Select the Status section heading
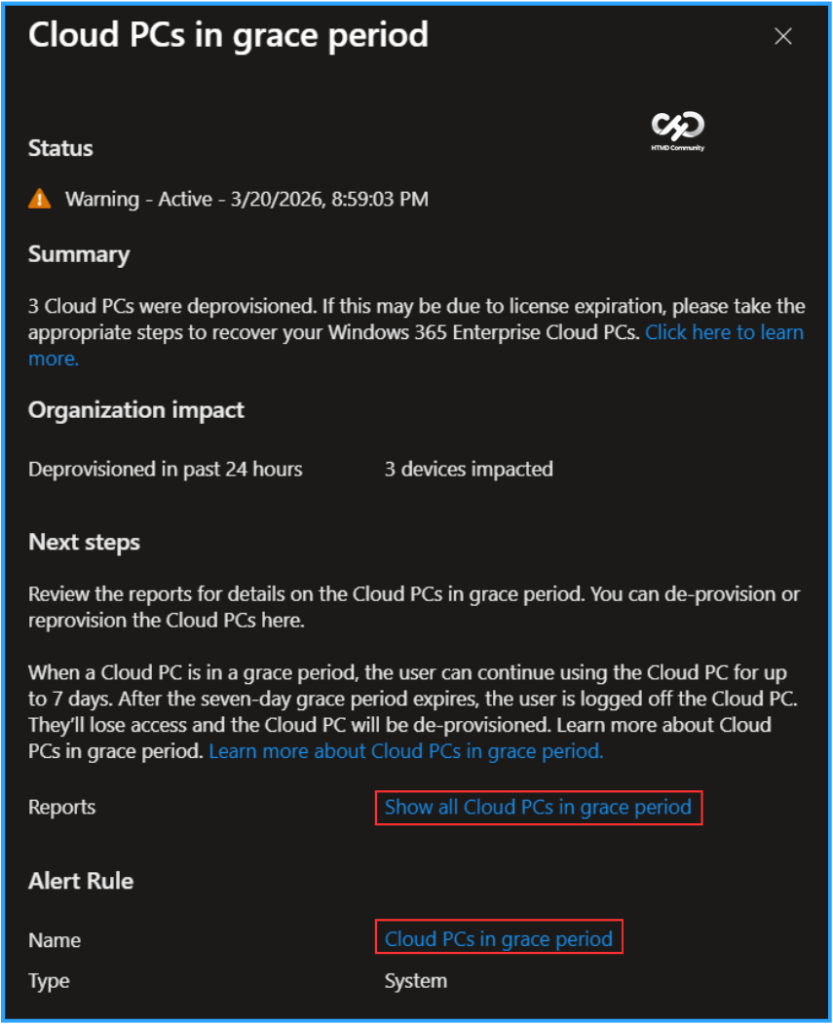 (60, 148)
